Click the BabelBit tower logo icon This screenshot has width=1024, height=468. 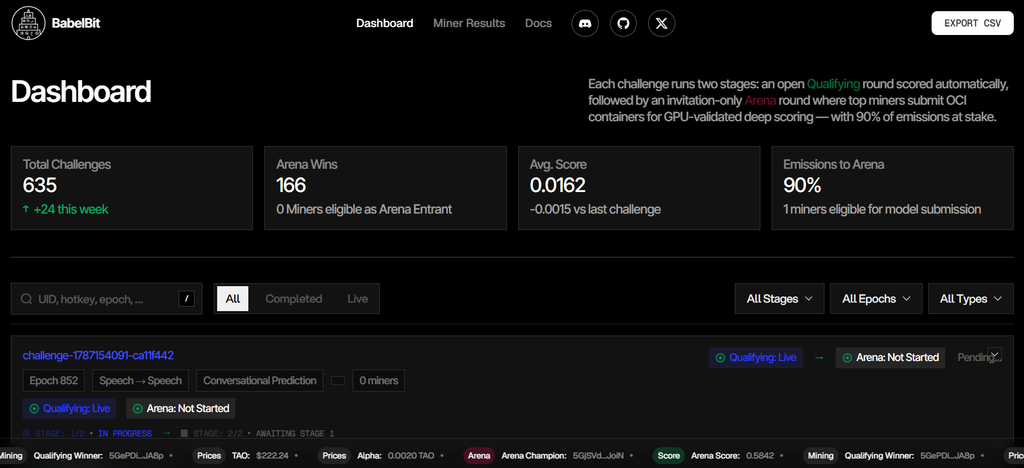[28, 23]
